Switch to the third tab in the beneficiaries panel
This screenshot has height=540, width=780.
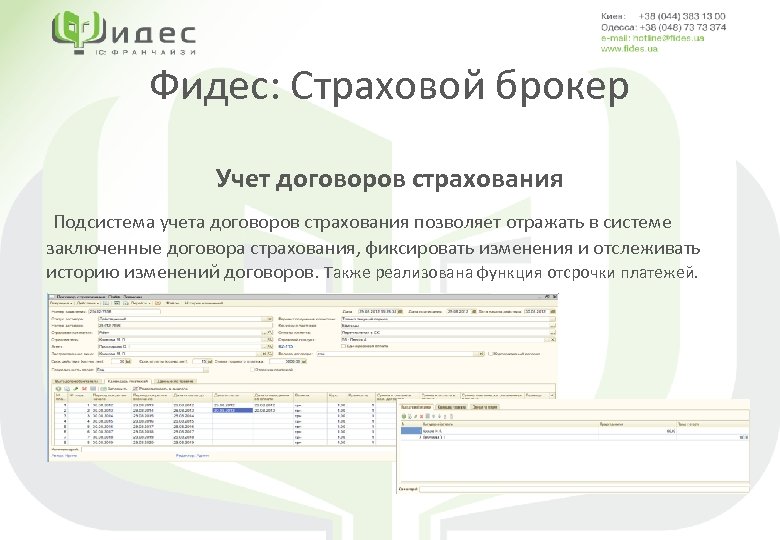pos(485,407)
